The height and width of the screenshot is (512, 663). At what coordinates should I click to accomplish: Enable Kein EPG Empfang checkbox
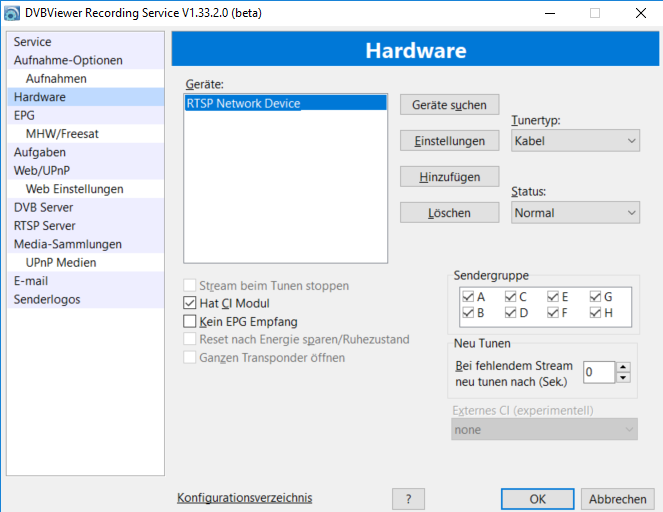189,321
